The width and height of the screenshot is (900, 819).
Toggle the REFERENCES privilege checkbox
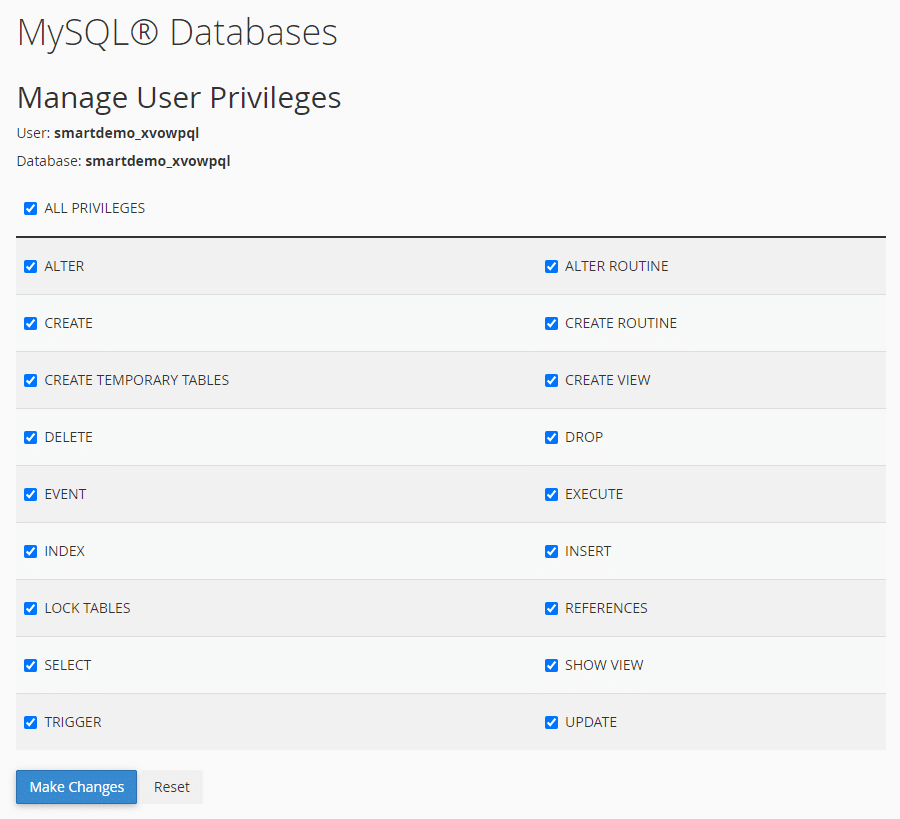click(x=551, y=608)
